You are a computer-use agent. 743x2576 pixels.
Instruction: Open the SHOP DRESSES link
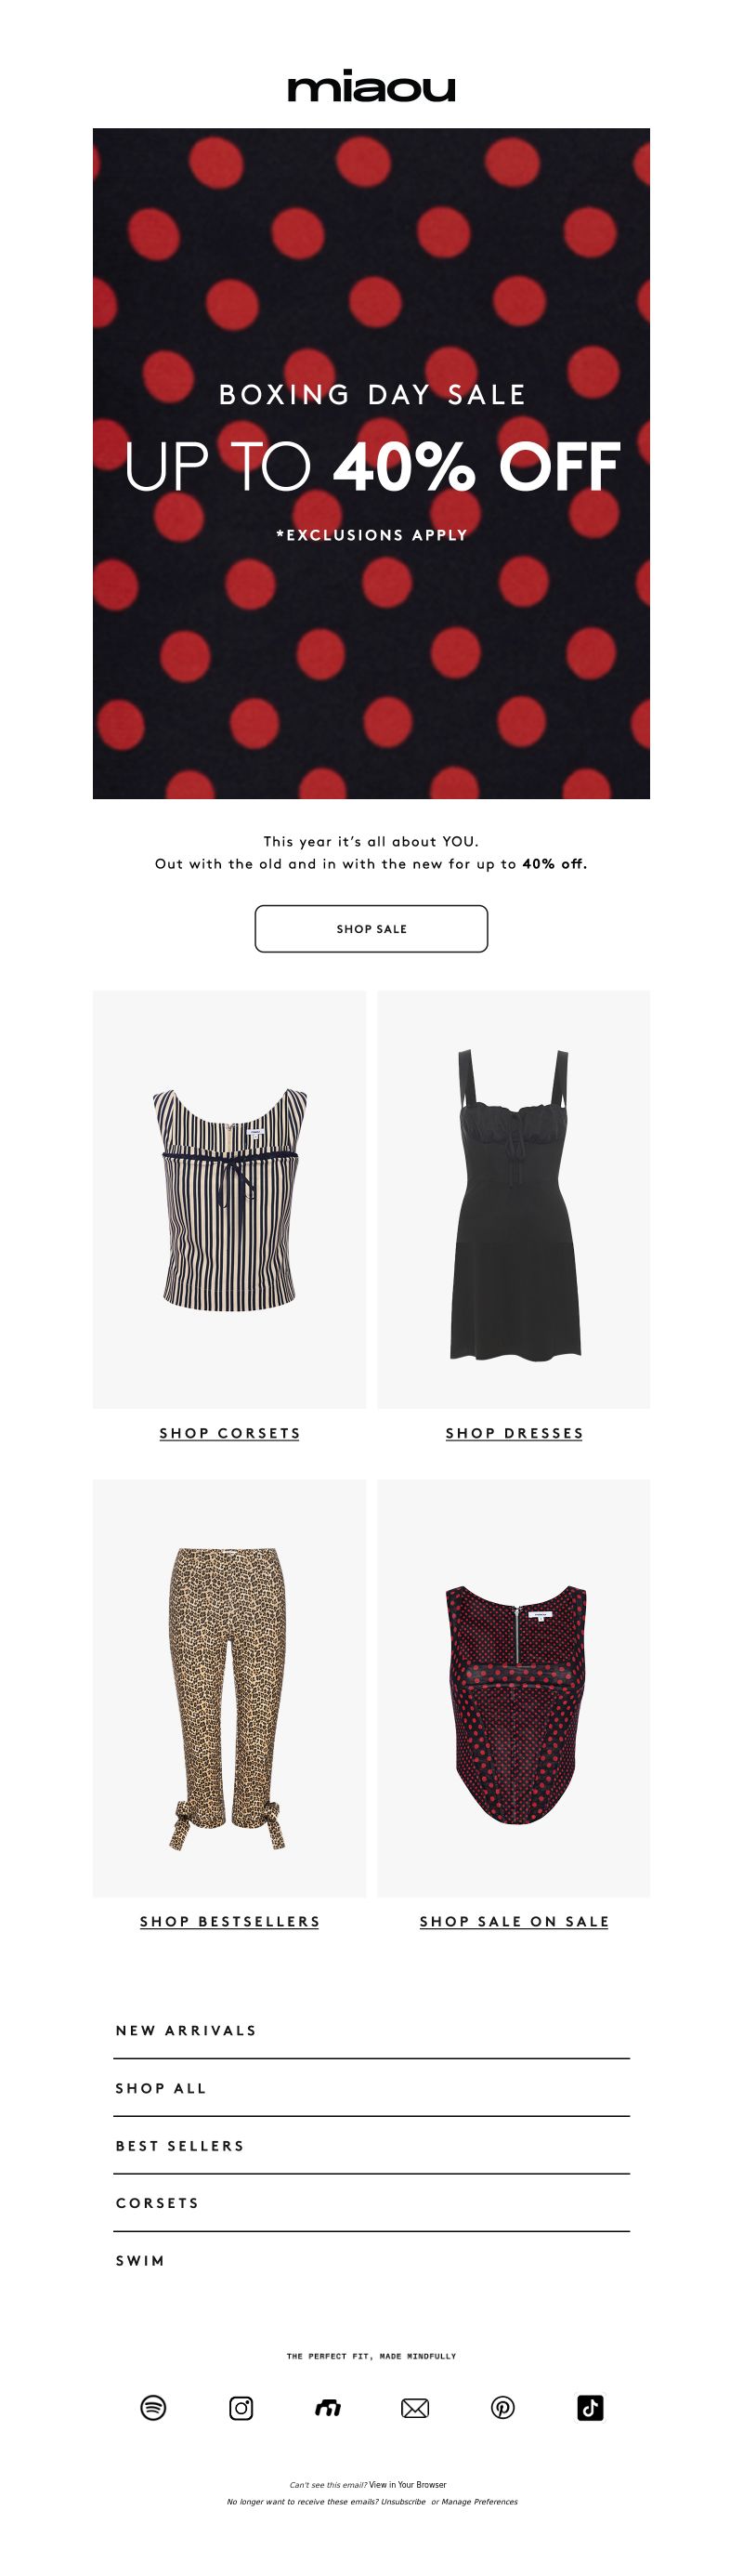pos(514,1433)
